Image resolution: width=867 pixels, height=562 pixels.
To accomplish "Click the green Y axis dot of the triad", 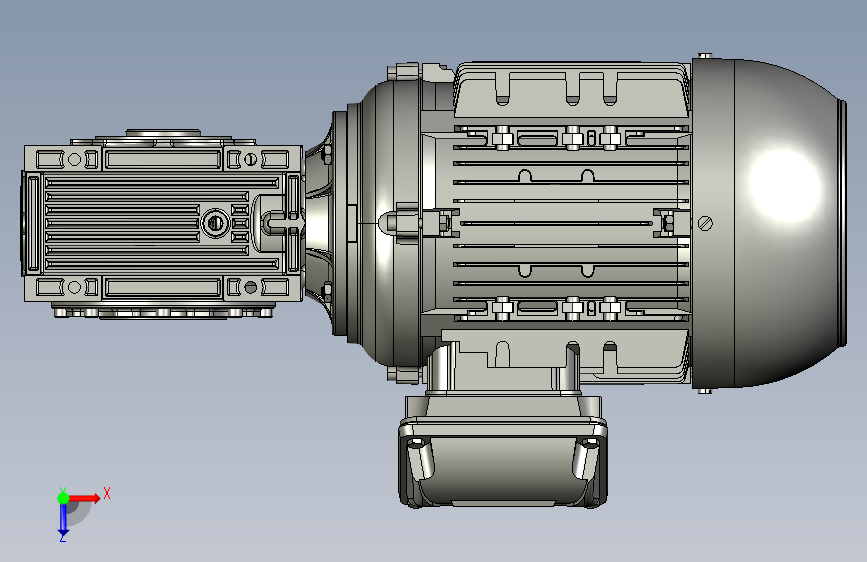I will pyautogui.click(x=64, y=498).
